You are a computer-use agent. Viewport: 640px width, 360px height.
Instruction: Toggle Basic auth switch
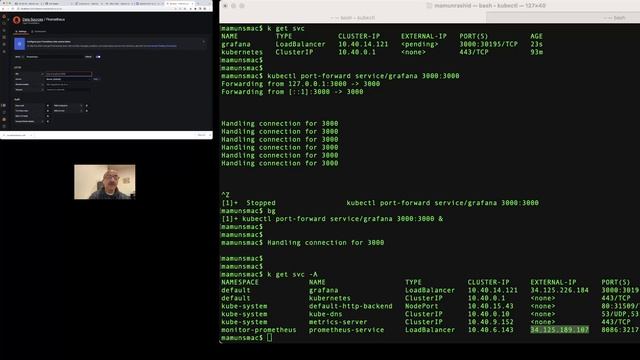48,105
